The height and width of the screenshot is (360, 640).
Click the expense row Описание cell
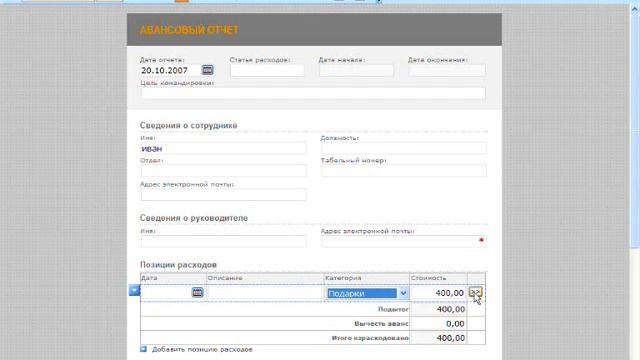coord(265,293)
